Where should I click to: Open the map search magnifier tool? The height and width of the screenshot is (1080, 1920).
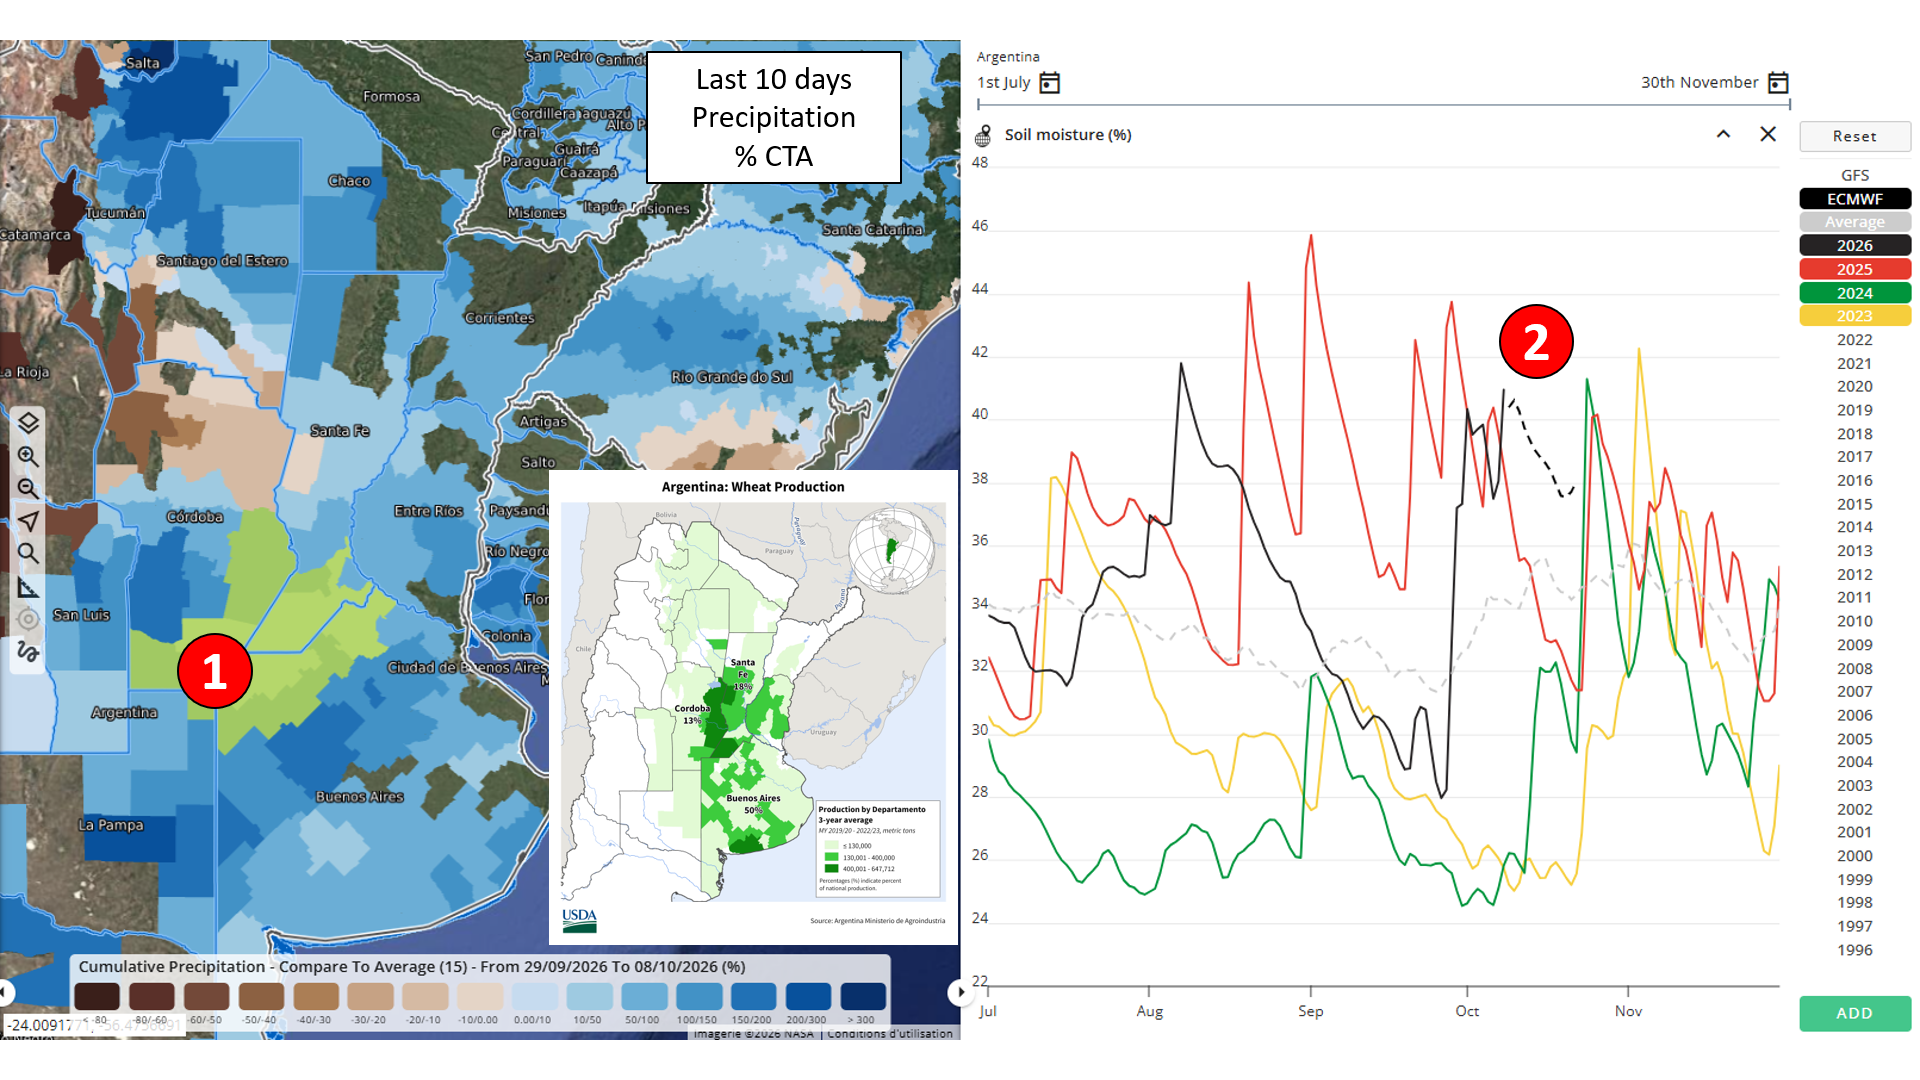click(28, 553)
